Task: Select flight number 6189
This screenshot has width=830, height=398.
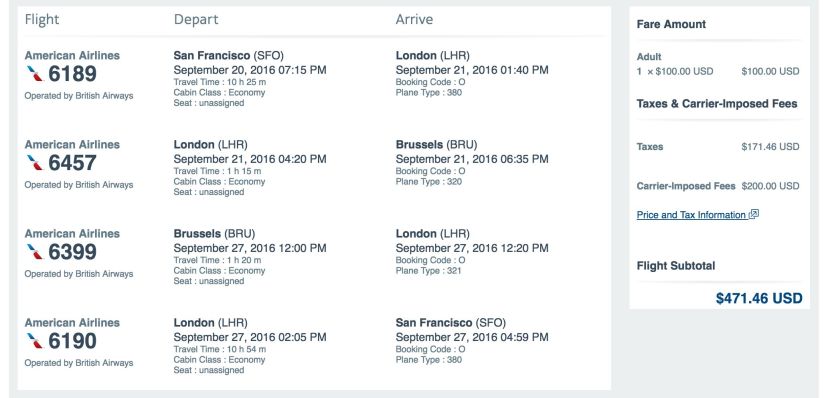Action: [x=73, y=74]
